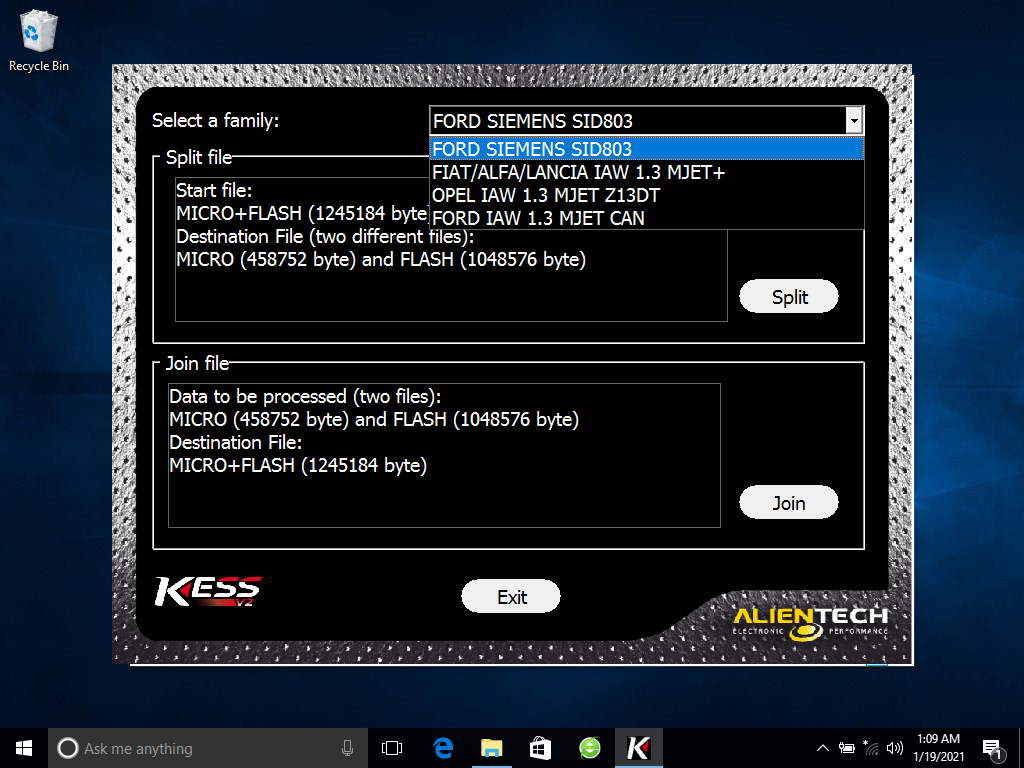Exit the application with the Exit button
Screen dimensions: 1024x768
[x=510, y=596]
